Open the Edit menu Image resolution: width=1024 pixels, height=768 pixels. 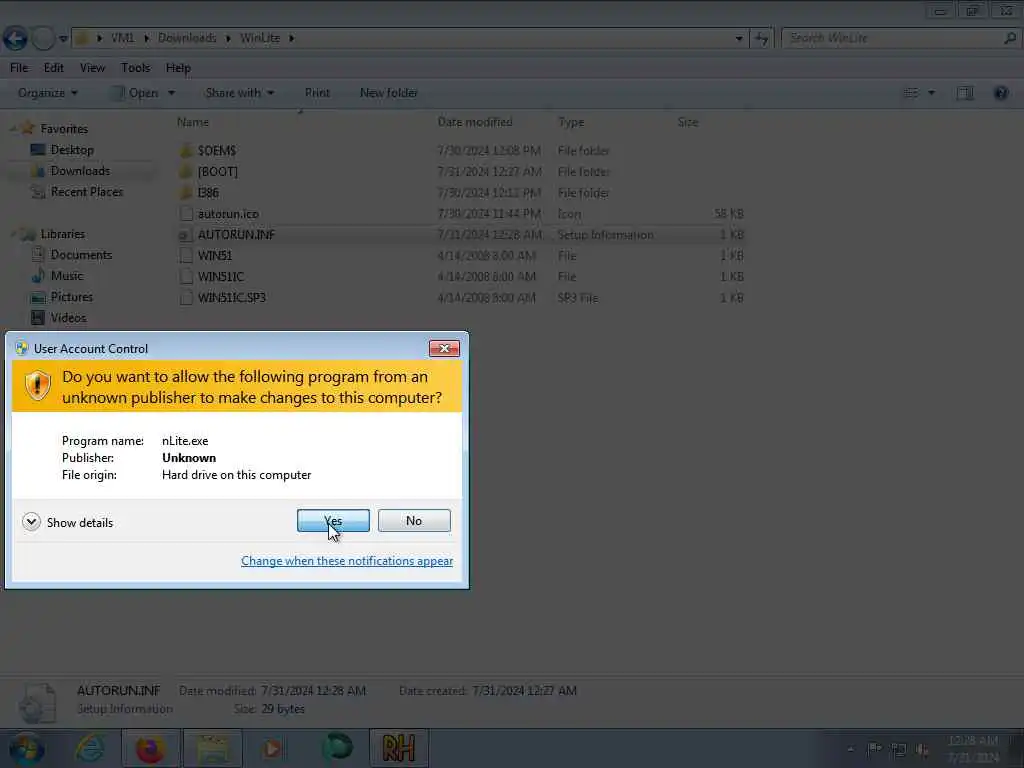[54, 68]
